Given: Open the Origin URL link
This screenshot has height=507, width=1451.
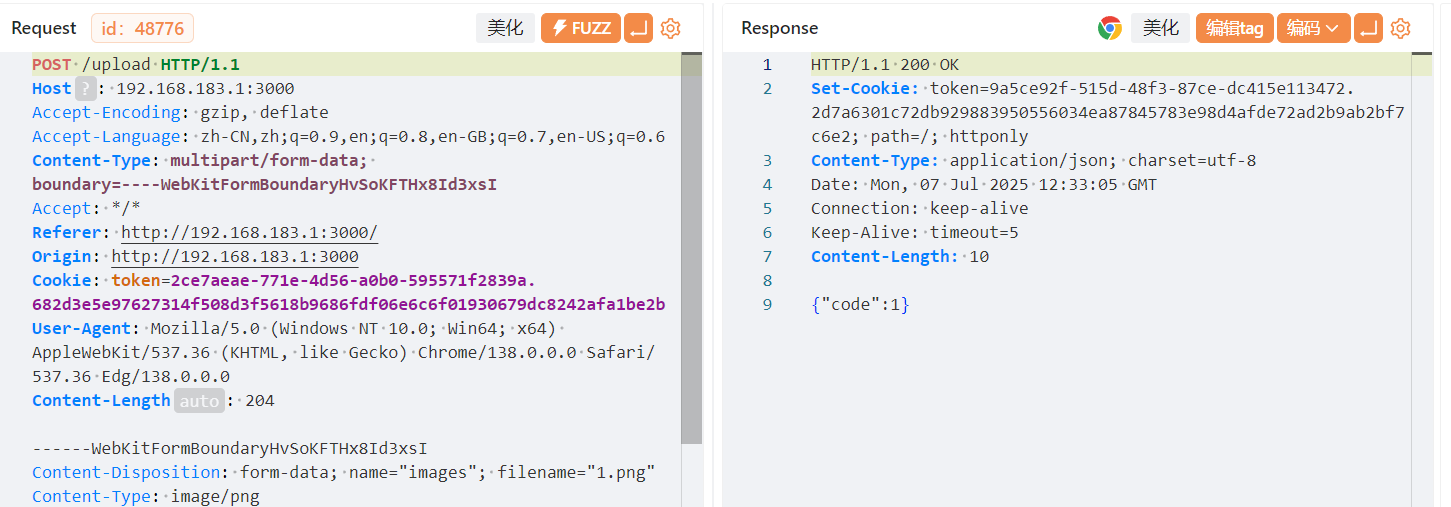Looking at the screenshot, I should click(x=235, y=256).
